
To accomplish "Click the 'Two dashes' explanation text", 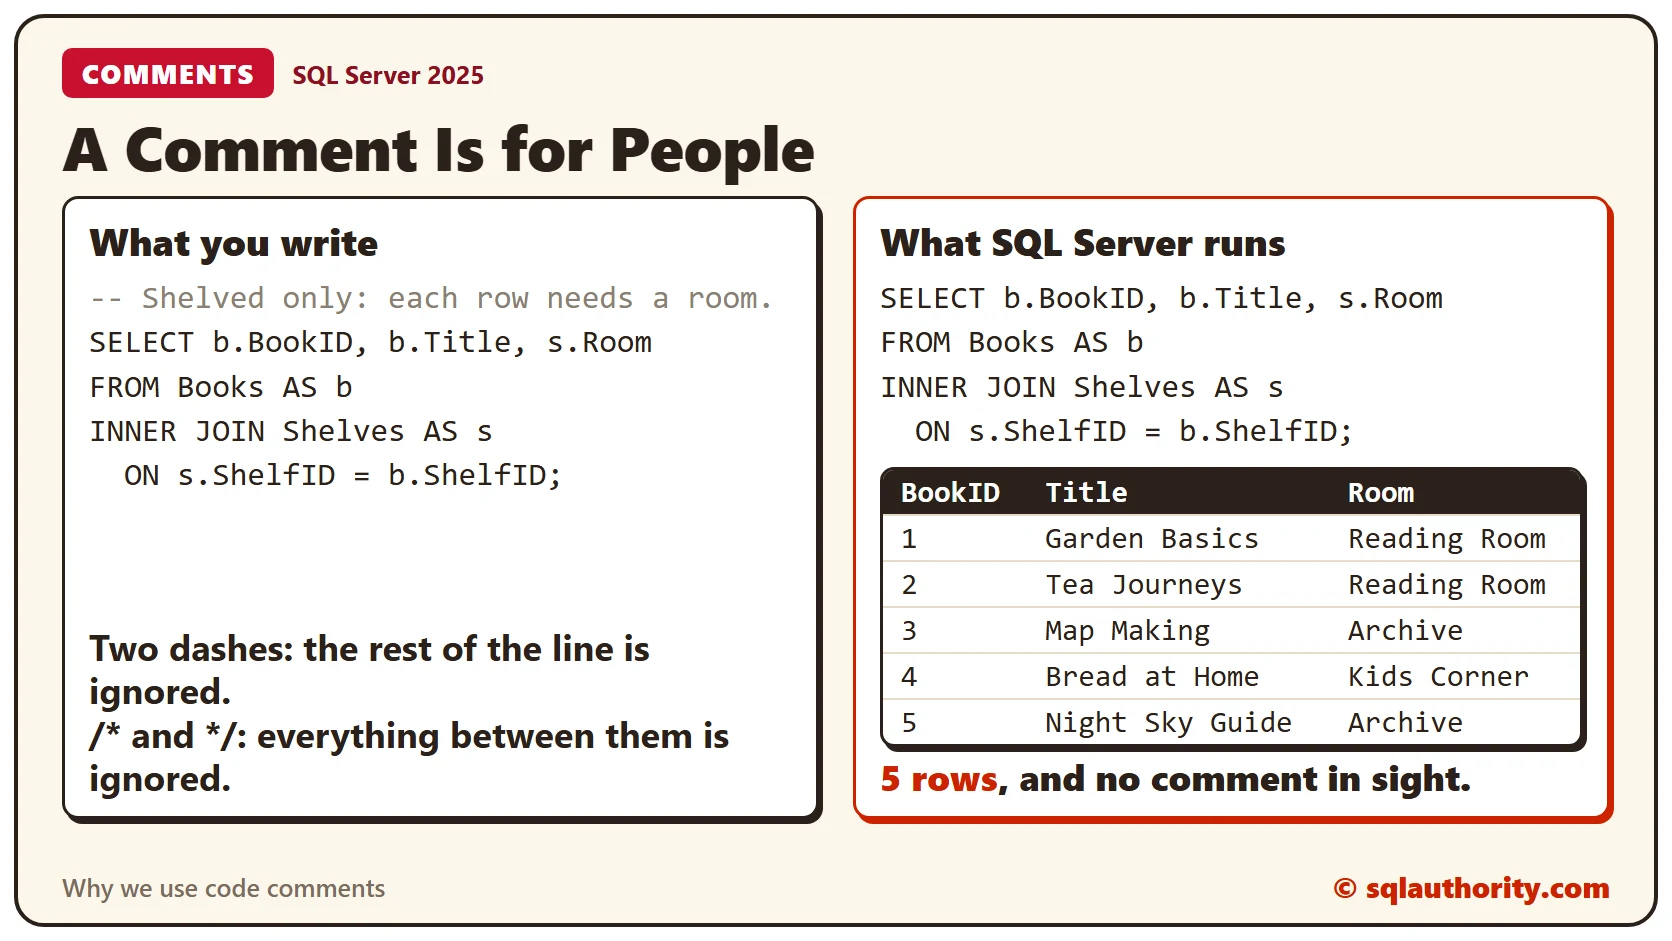I will [369, 670].
